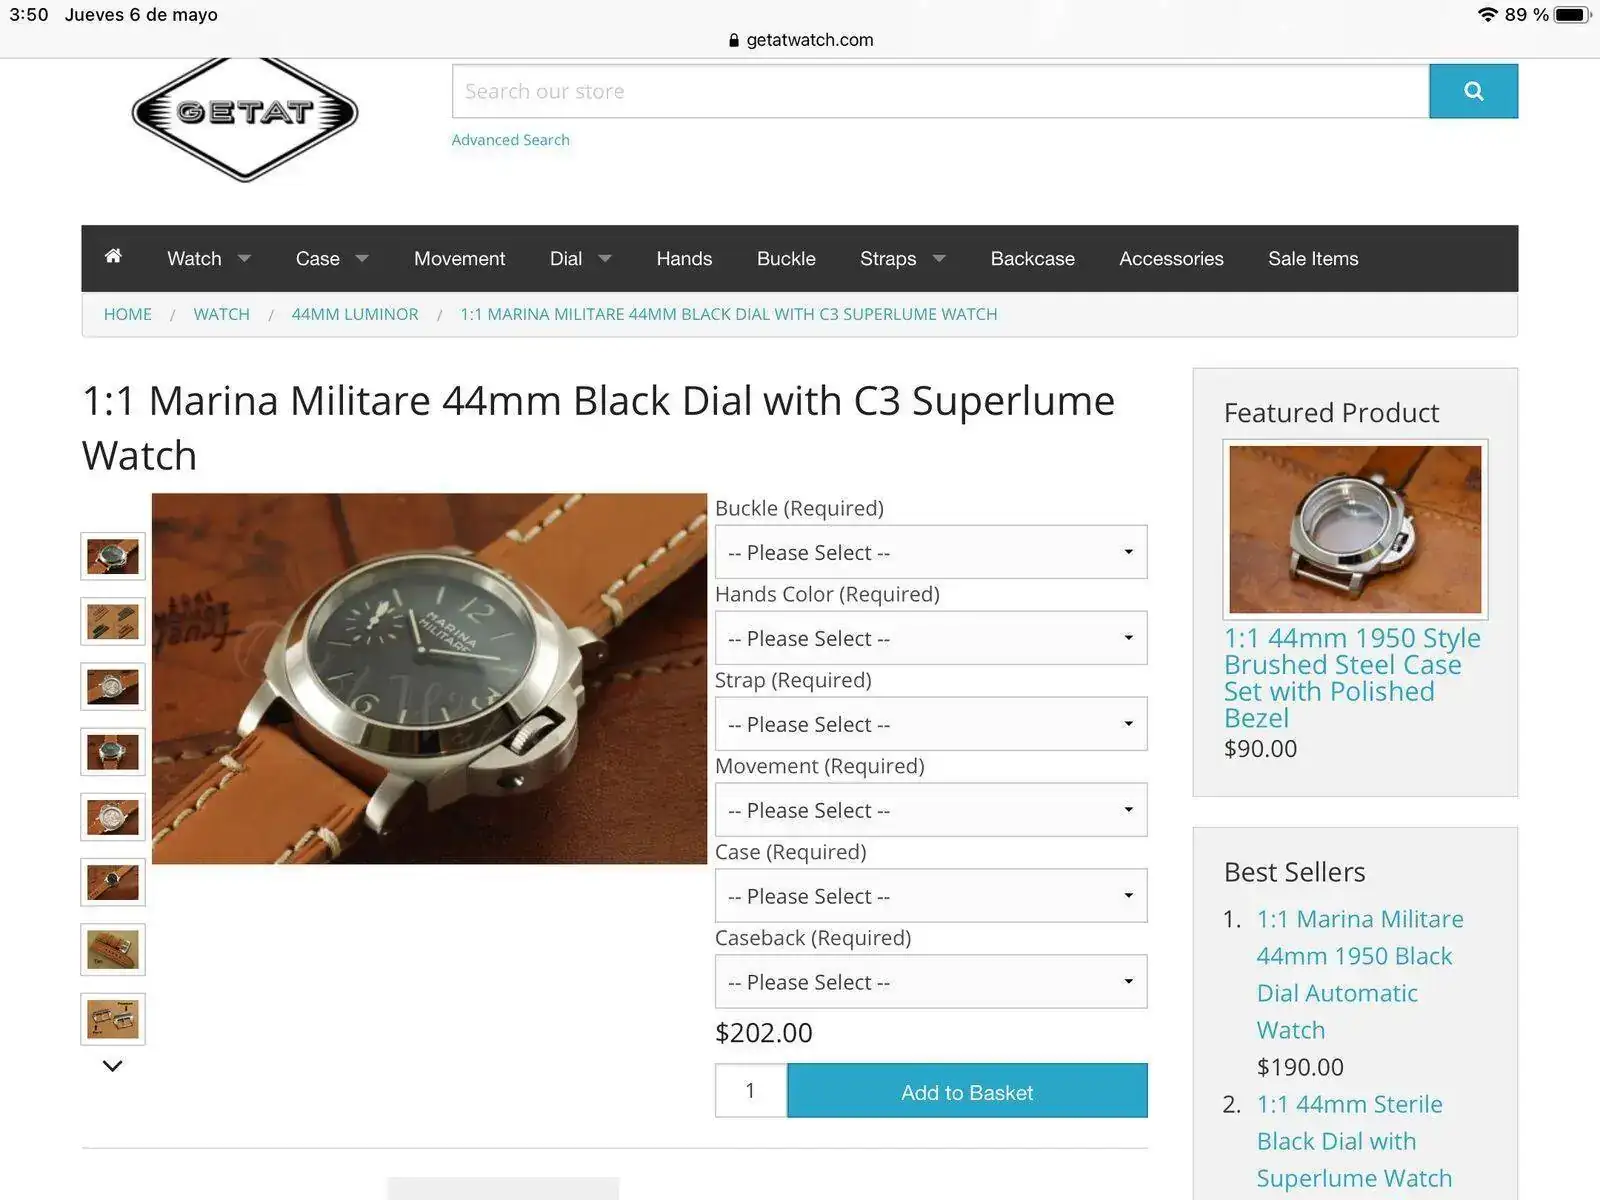The width and height of the screenshot is (1600, 1200).
Task: Open the Advanced Search link
Action: pyautogui.click(x=510, y=140)
